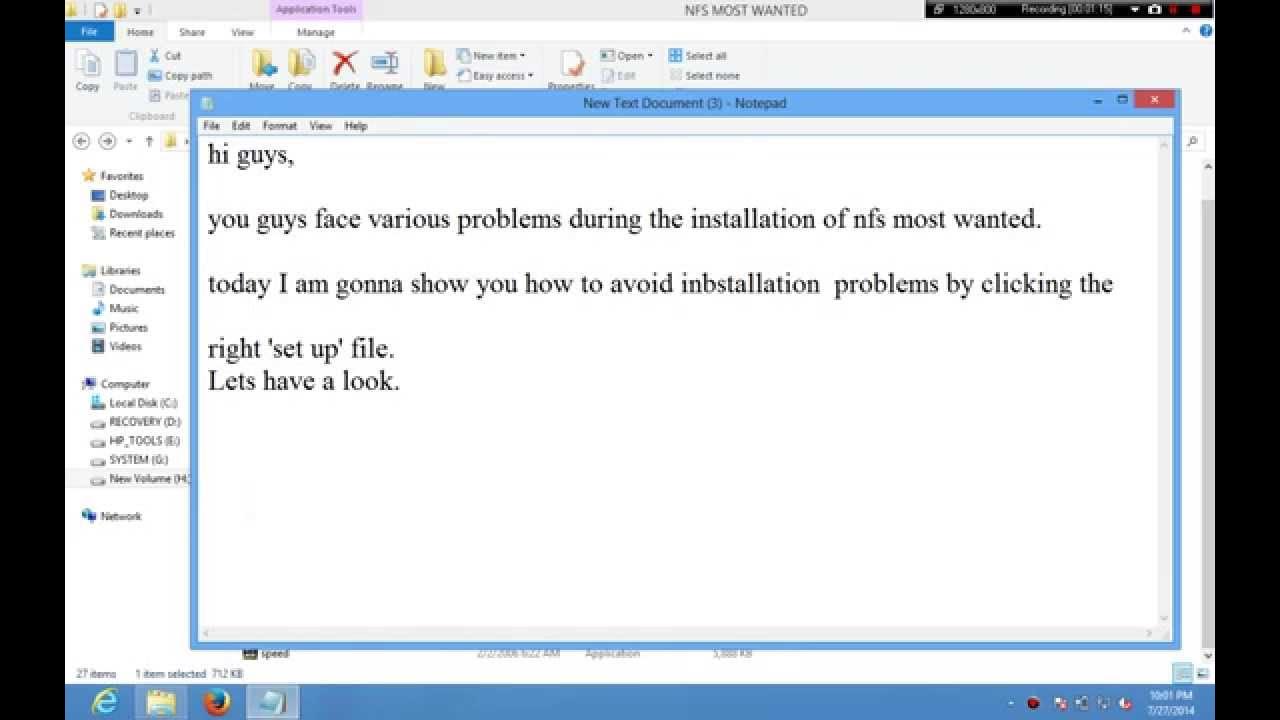
Task: Click the Explorer search magnifier icon
Action: (1192, 142)
